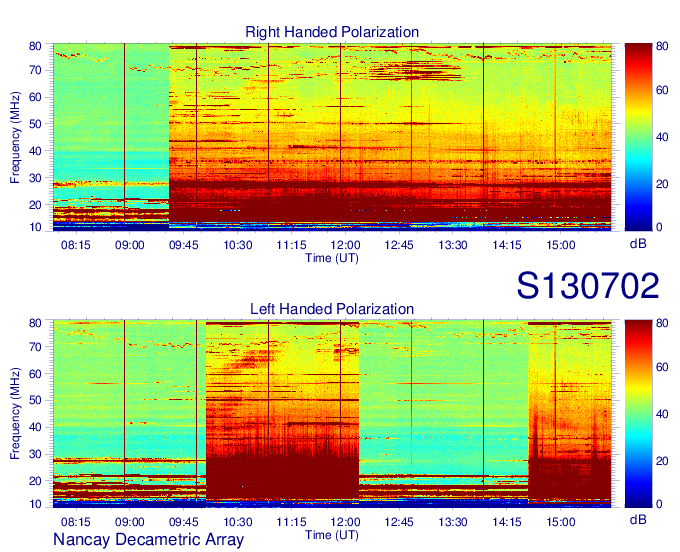The height and width of the screenshot is (552, 680).
Task: Click the 60 frequency tick on bottom plot
Action: [36, 374]
